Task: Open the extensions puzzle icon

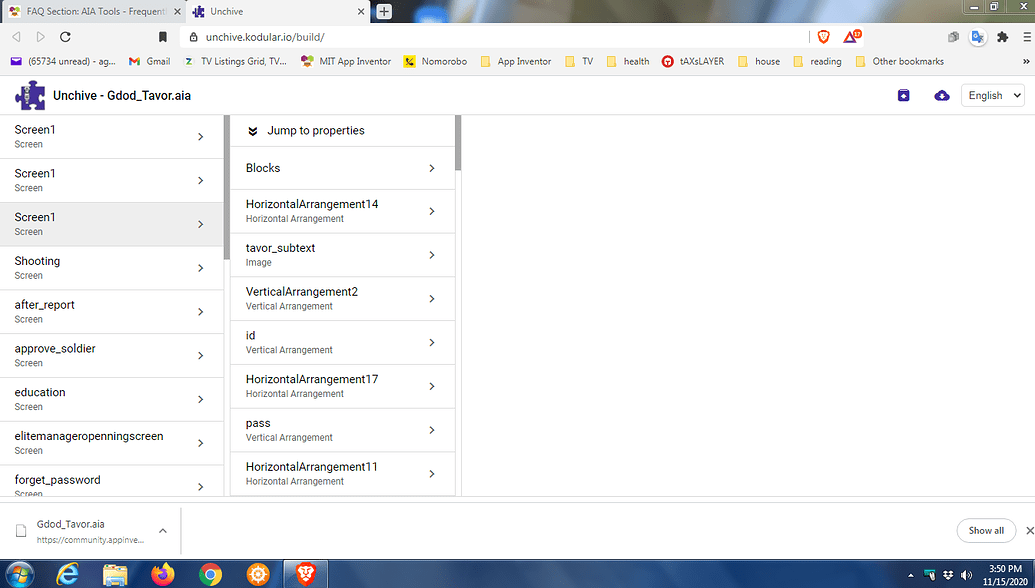Action: pyautogui.click(x=1003, y=37)
